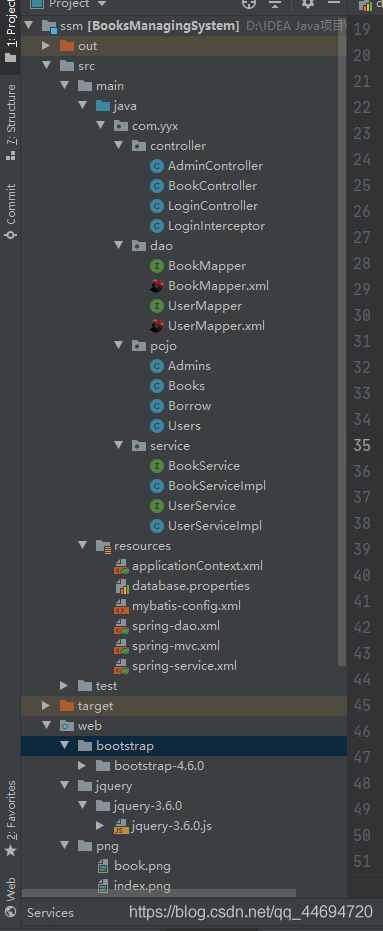The height and width of the screenshot is (931, 383).
Task: Open the Web tool tab
Action: point(10,897)
